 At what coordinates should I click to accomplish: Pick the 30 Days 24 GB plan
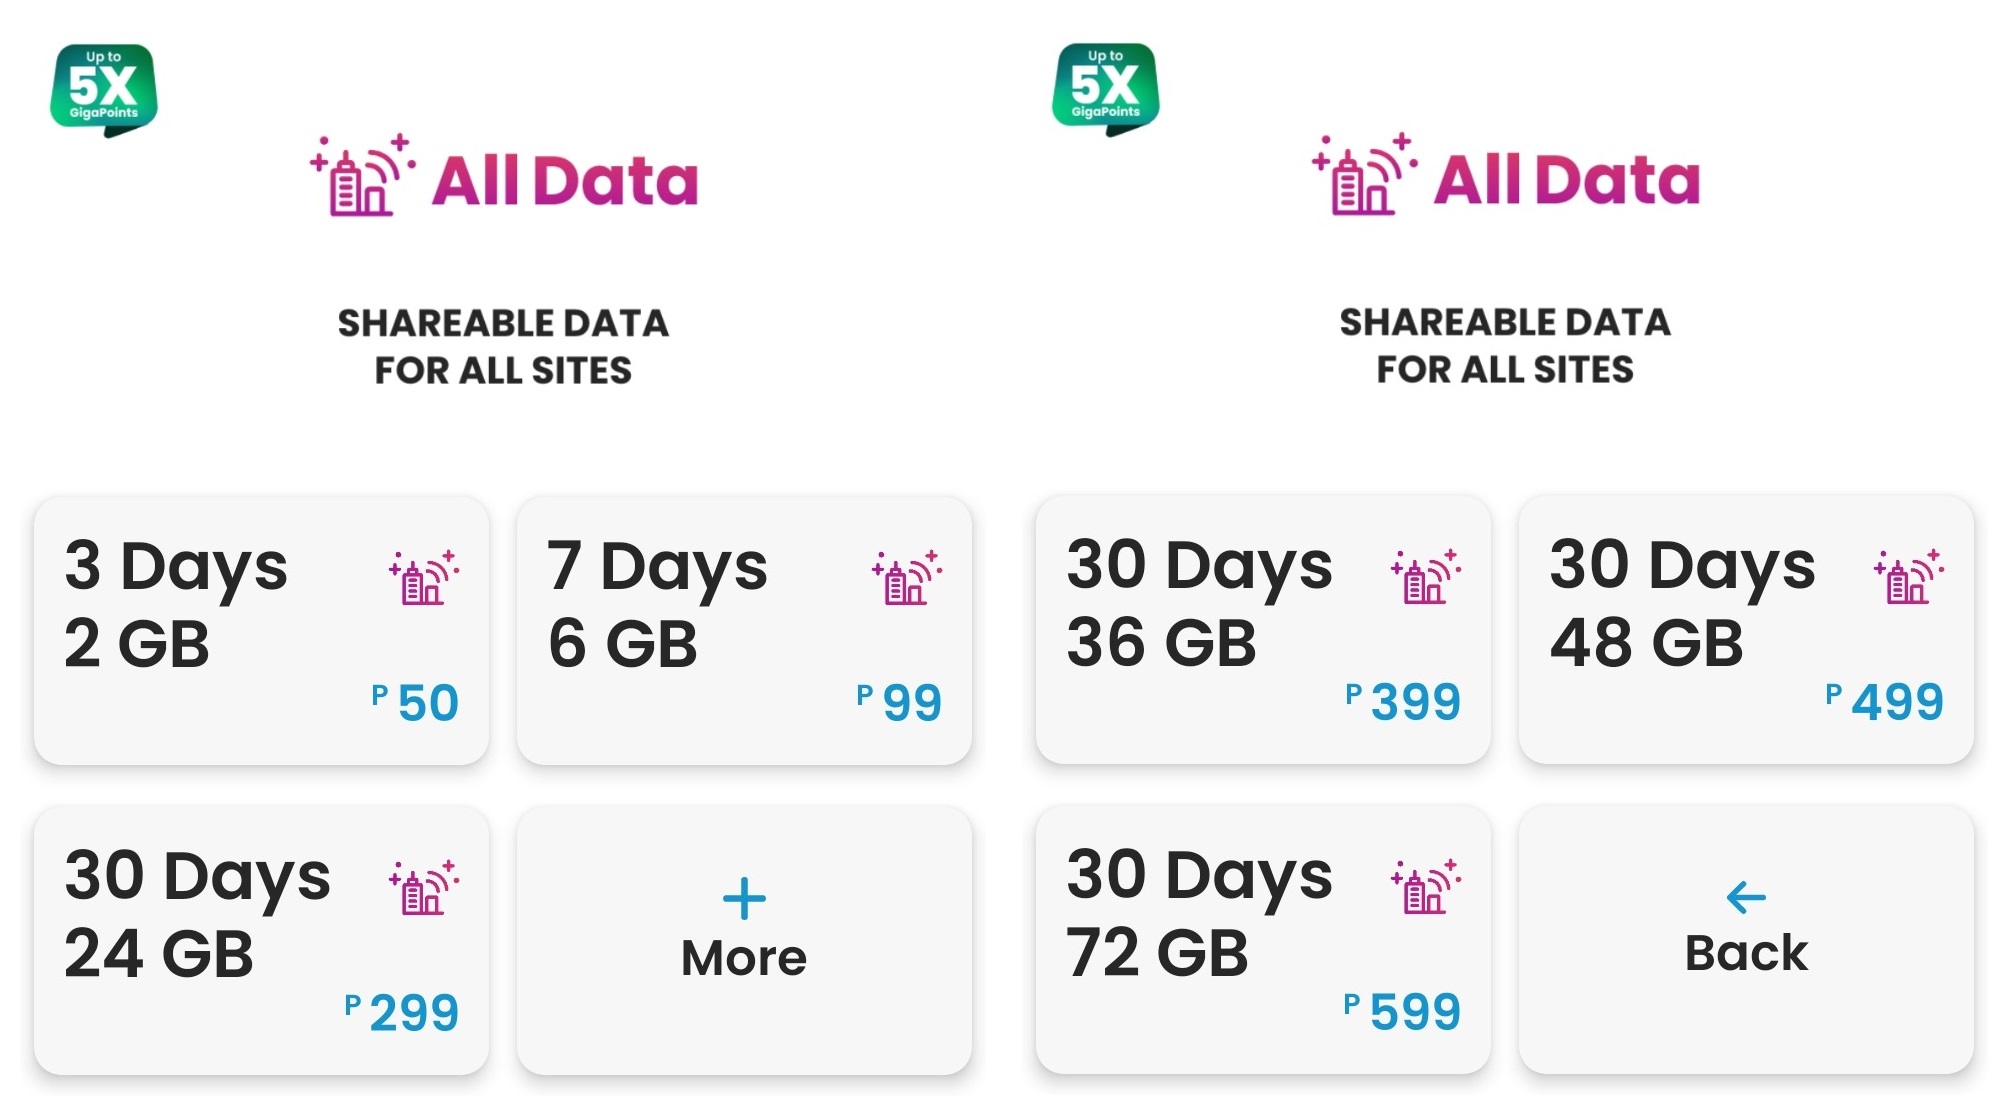[x=200, y=940]
